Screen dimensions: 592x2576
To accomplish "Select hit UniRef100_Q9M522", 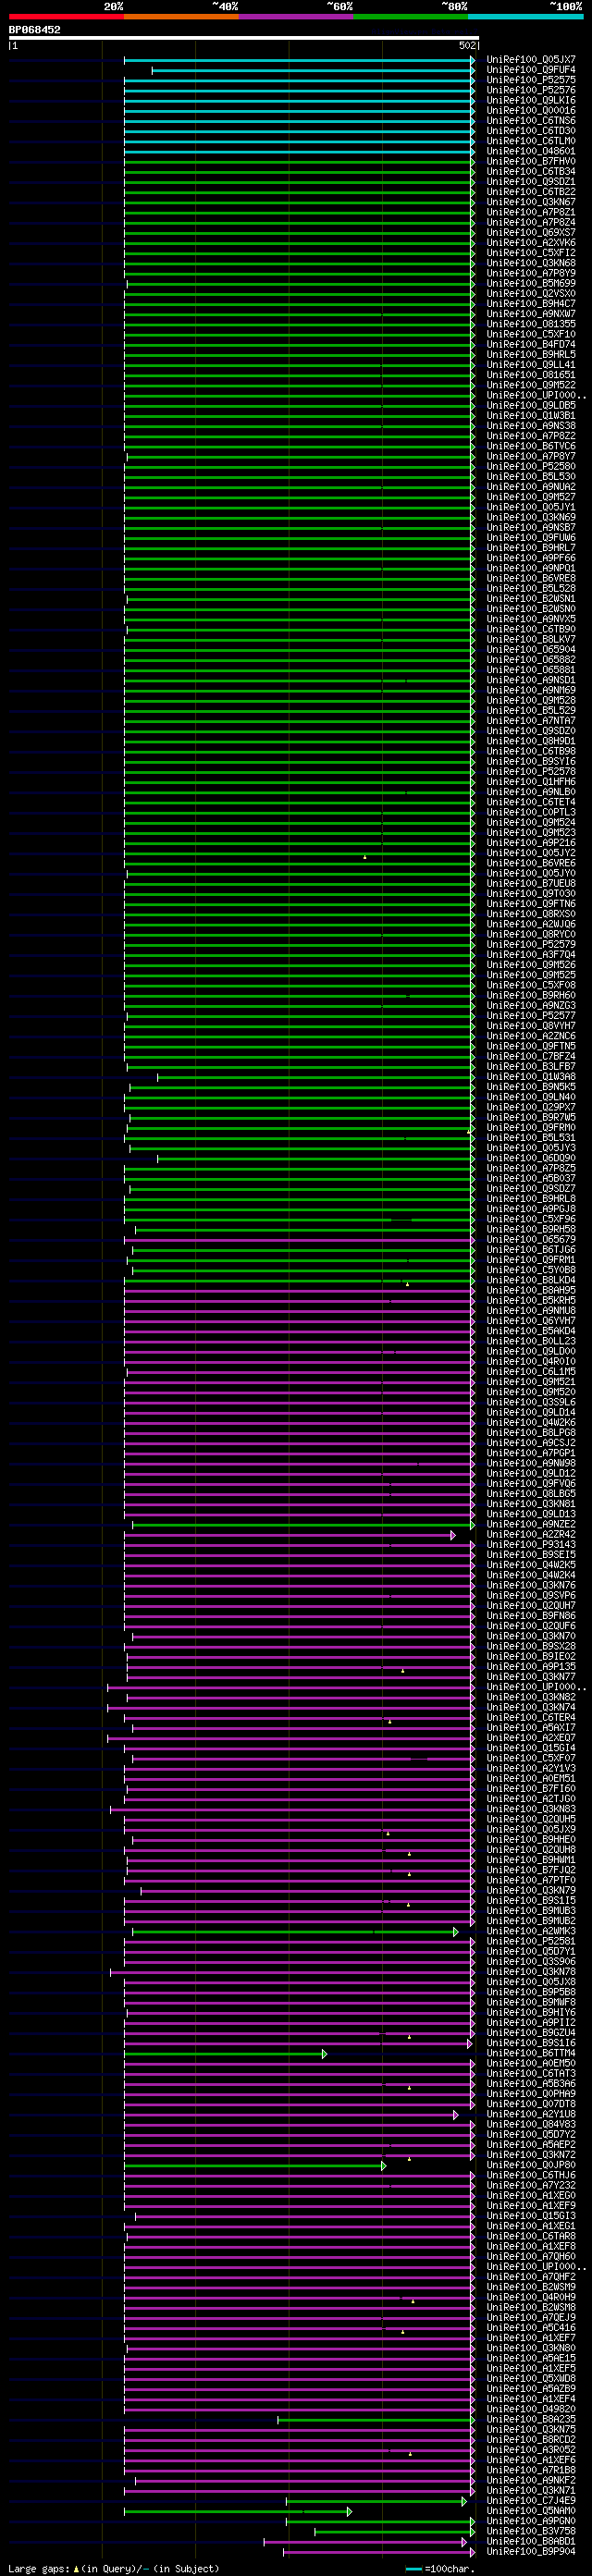I will pos(531,385).
